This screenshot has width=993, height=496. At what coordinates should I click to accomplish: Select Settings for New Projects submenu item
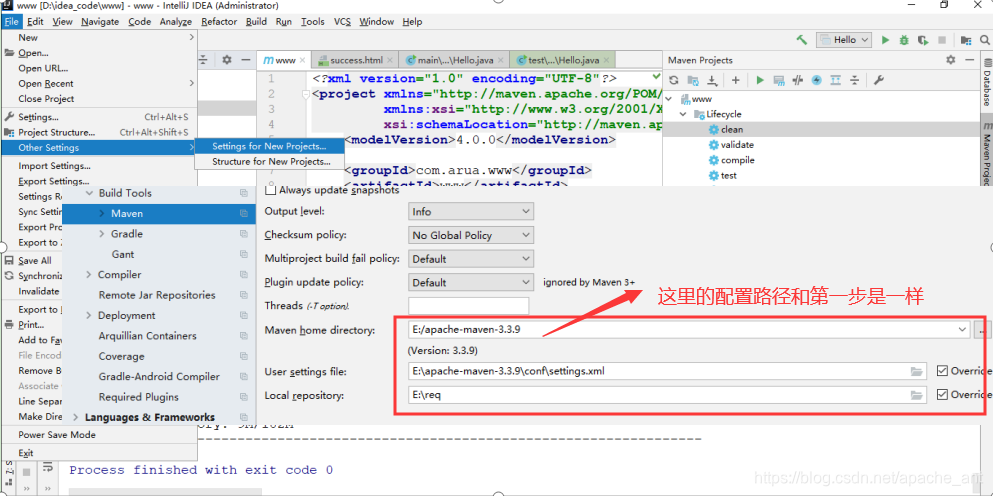(269, 146)
